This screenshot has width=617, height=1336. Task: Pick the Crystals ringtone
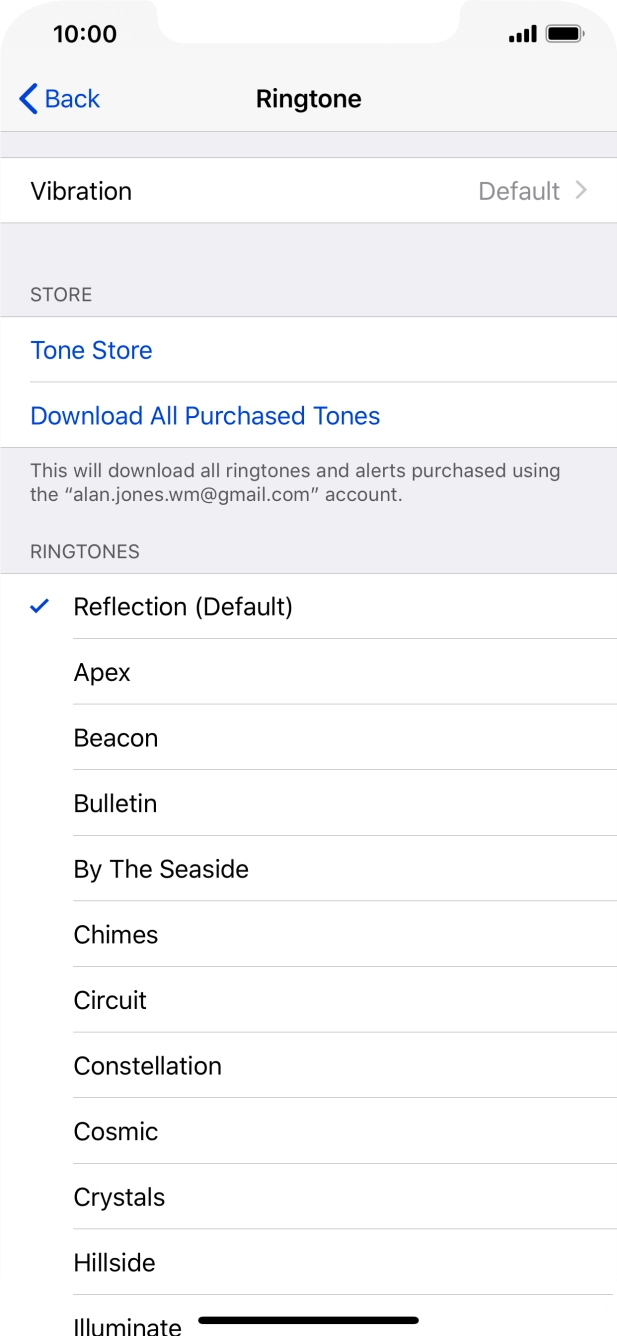click(119, 1197)
